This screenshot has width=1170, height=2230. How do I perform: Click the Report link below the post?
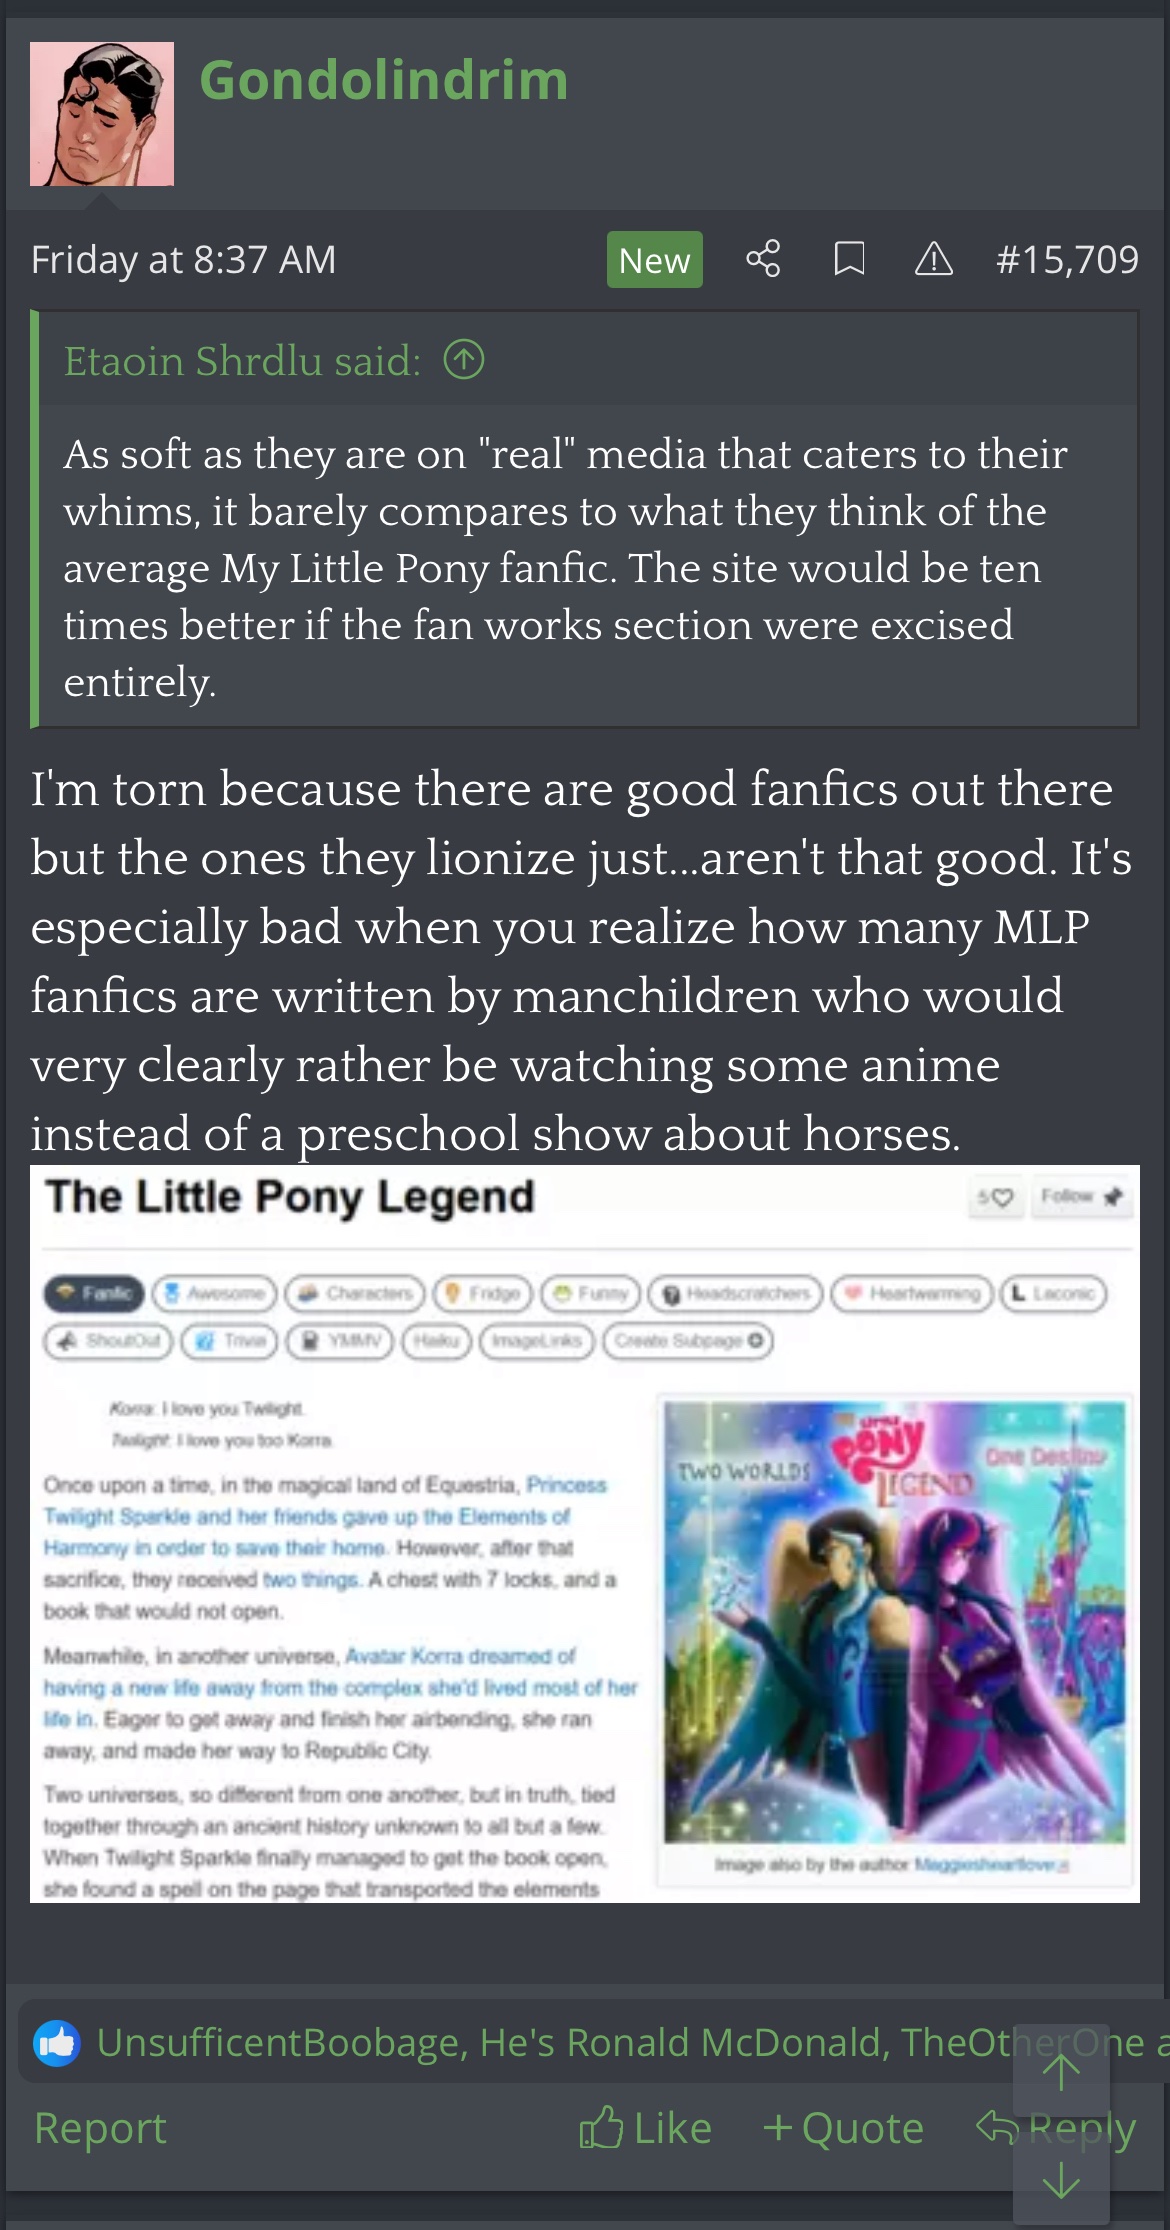tap(100, 2127)
